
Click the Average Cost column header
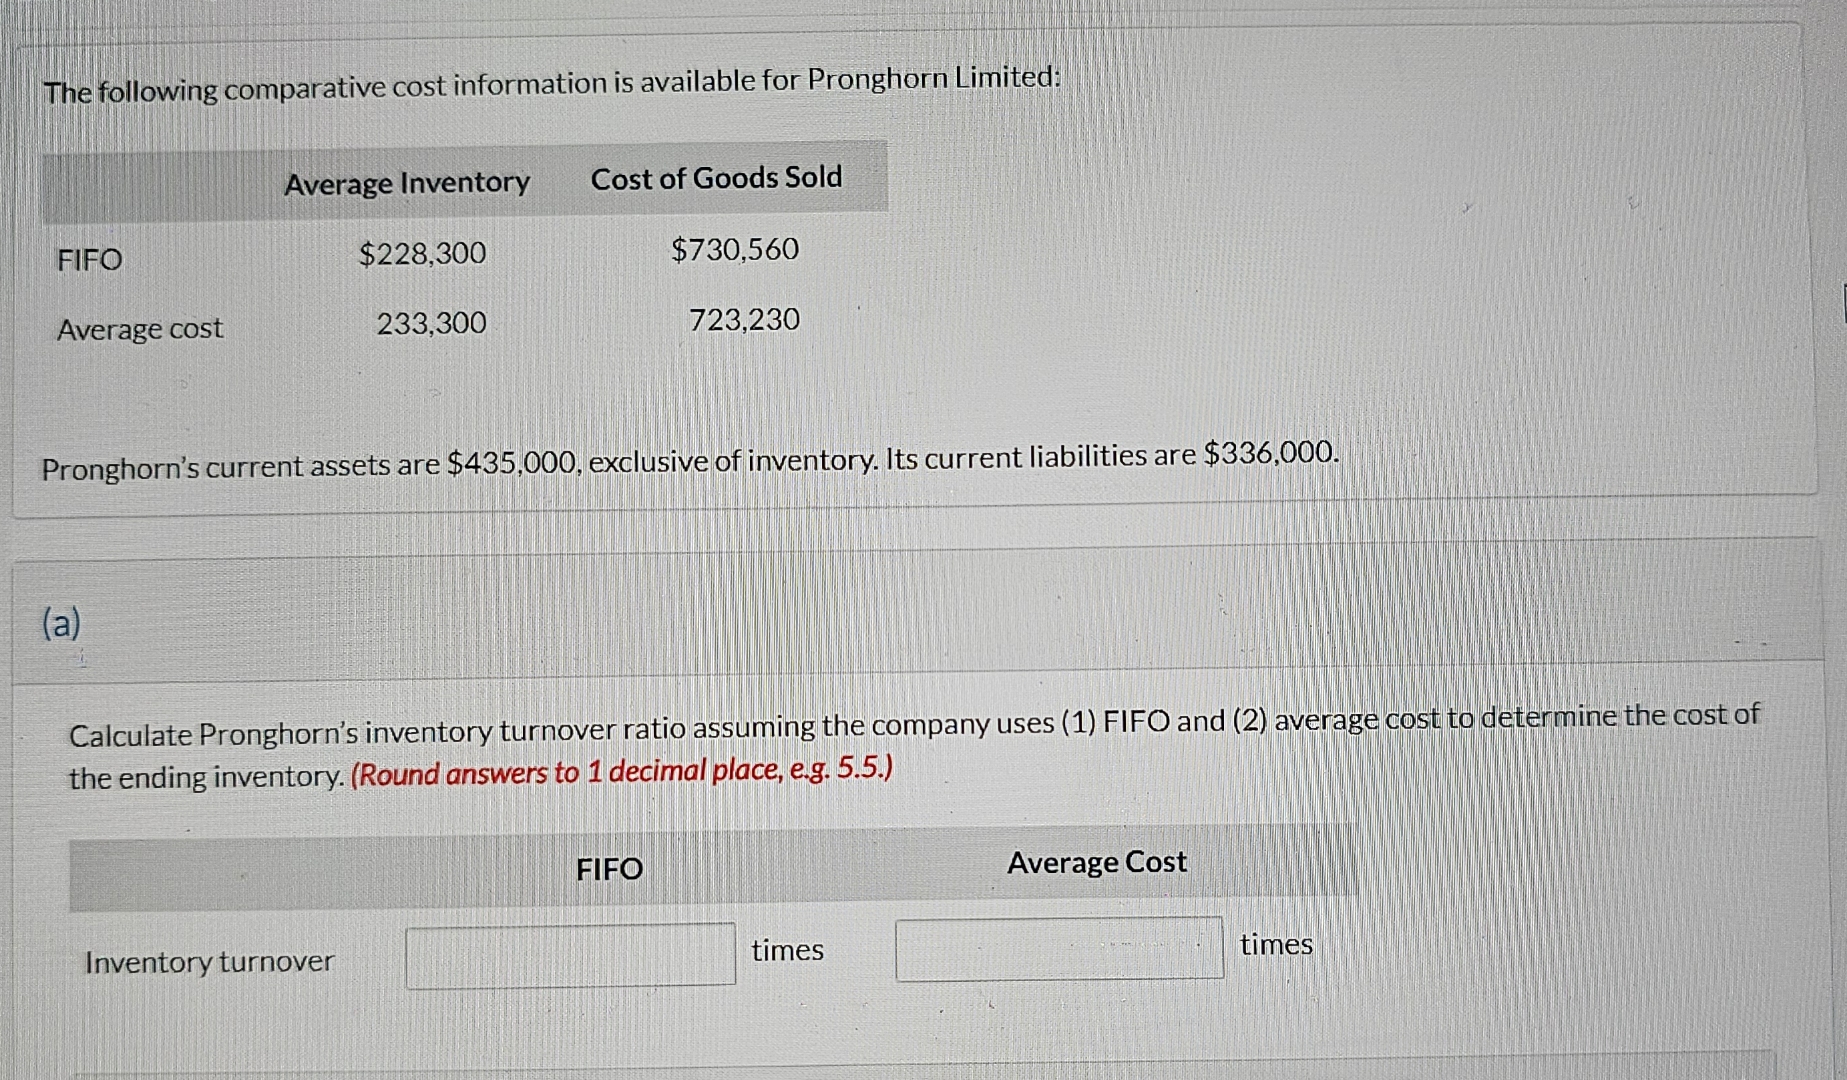click(1096, 862)
